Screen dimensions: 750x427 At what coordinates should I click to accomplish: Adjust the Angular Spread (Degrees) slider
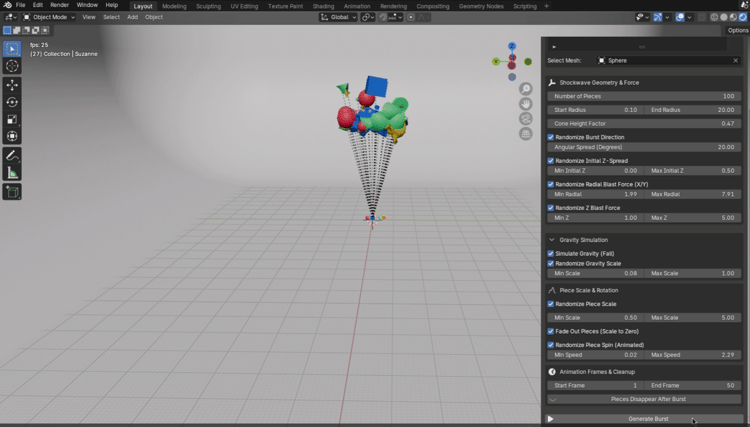click(x=644, y=147)
